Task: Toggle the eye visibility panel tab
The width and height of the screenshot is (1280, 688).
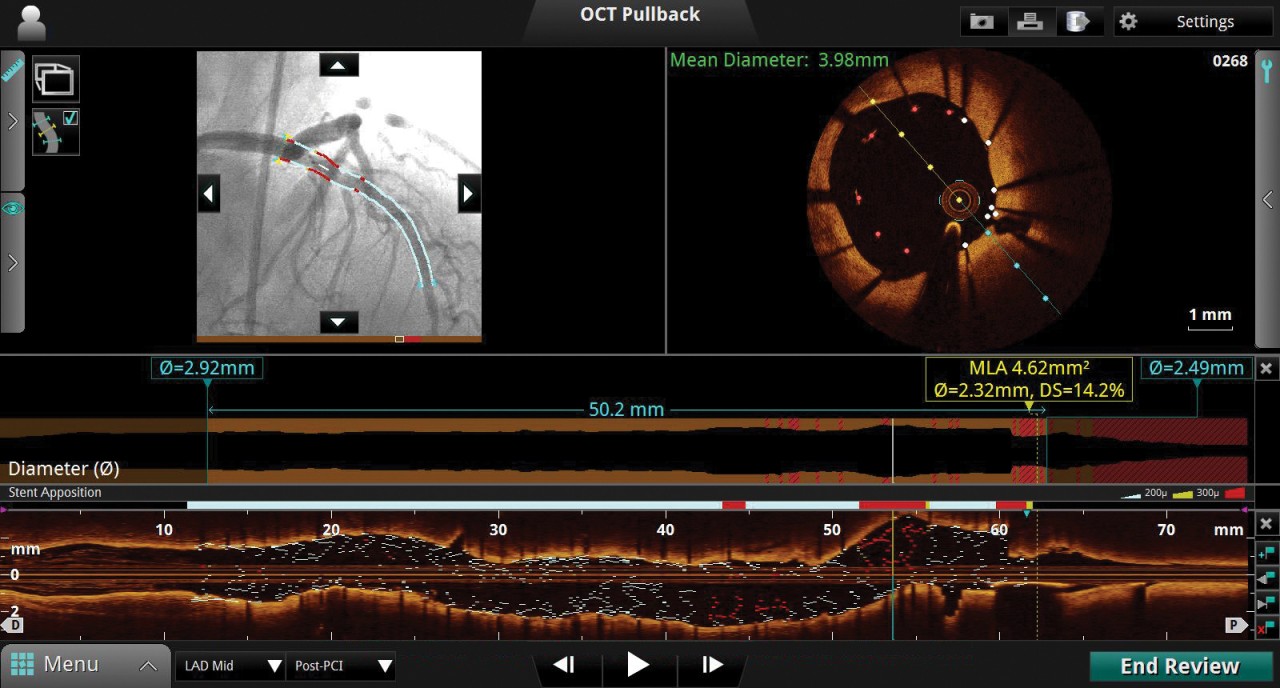Action: pos(12,208)
